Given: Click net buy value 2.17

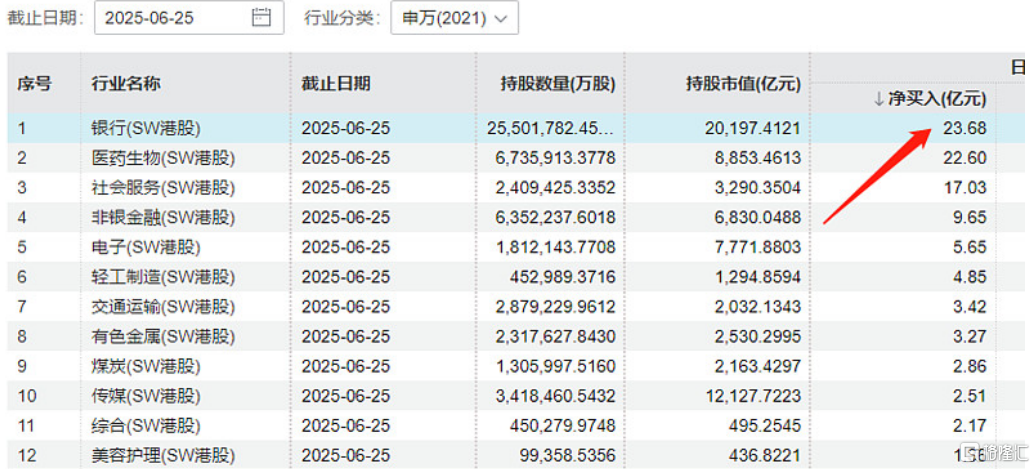Looking at the screenshot, I should click(970, 425).
